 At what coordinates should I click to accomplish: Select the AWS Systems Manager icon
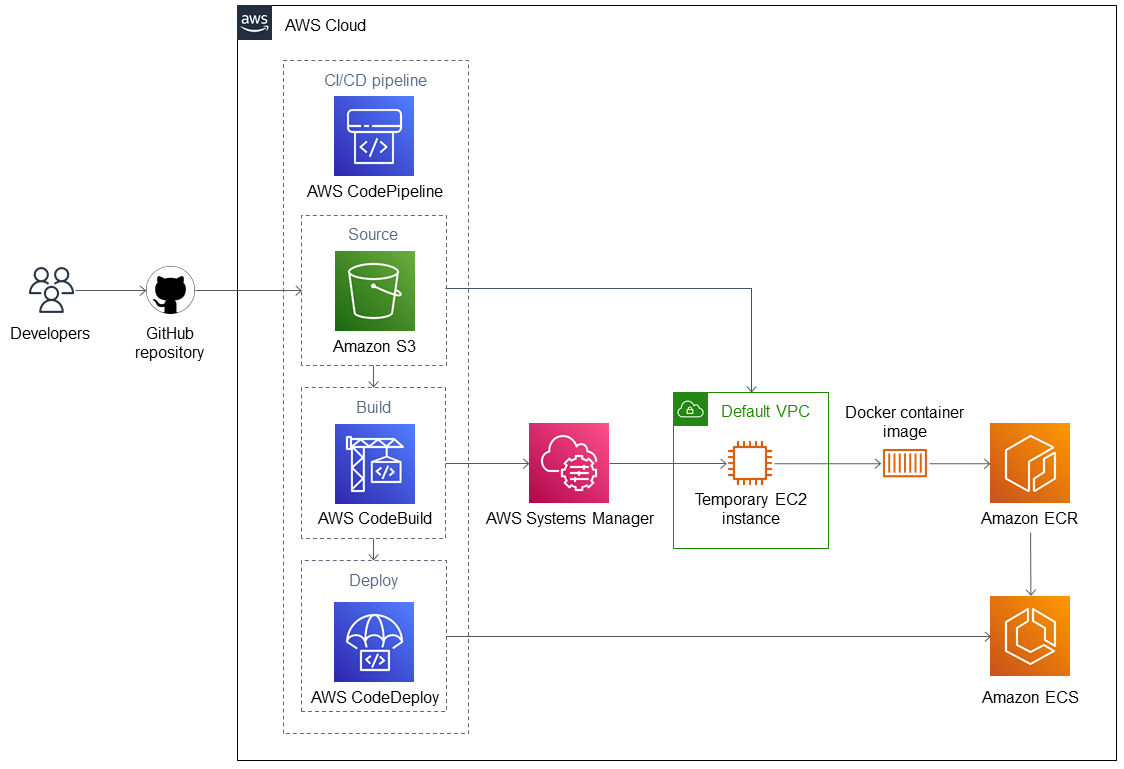[568, 463]
